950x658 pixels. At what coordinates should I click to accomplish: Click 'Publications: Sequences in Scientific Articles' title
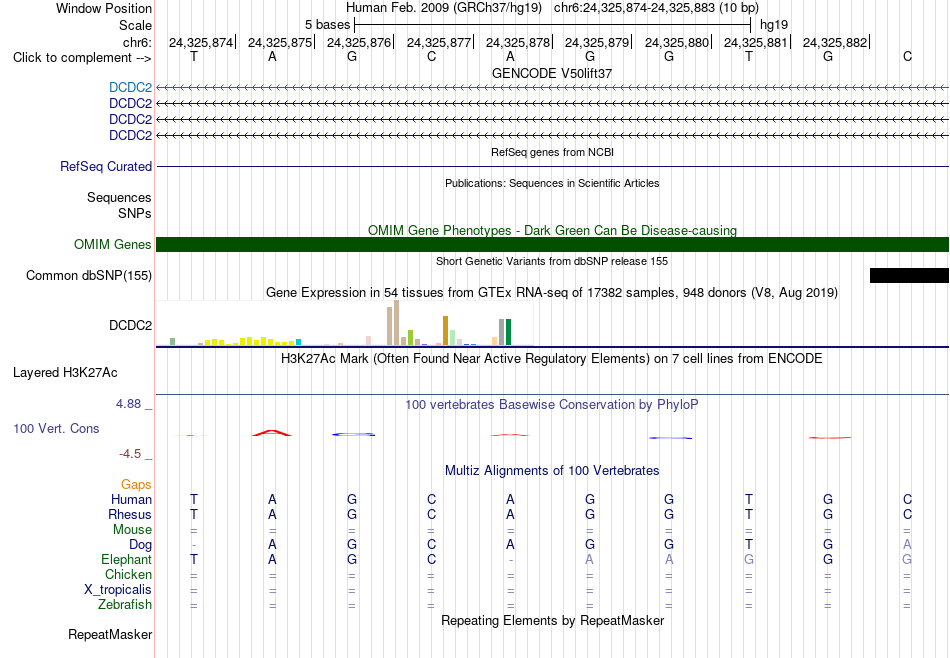pos(552,184)
